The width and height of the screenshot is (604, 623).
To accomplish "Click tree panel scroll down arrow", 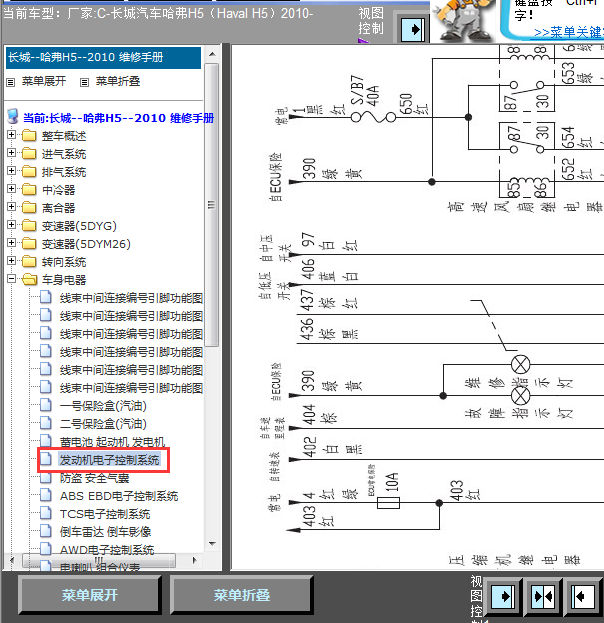I will (212, 544).
